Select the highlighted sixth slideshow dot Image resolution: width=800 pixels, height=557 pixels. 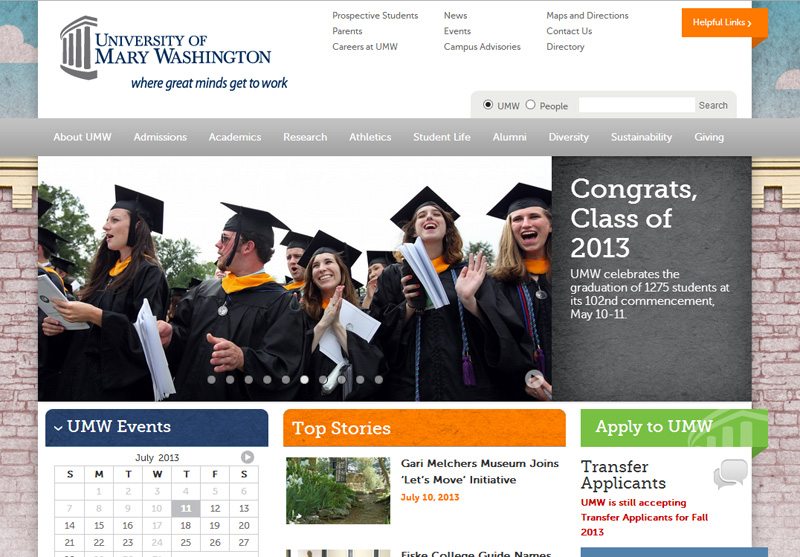(304, 379)
